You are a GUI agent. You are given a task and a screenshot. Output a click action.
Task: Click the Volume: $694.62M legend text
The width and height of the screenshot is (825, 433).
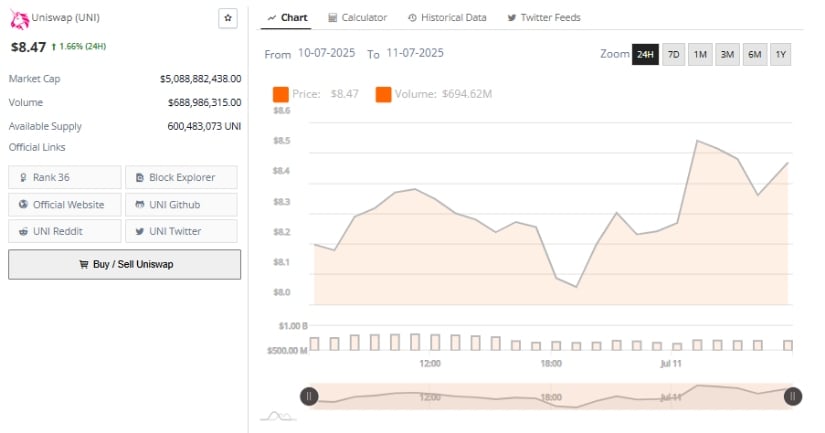[444, 94]
